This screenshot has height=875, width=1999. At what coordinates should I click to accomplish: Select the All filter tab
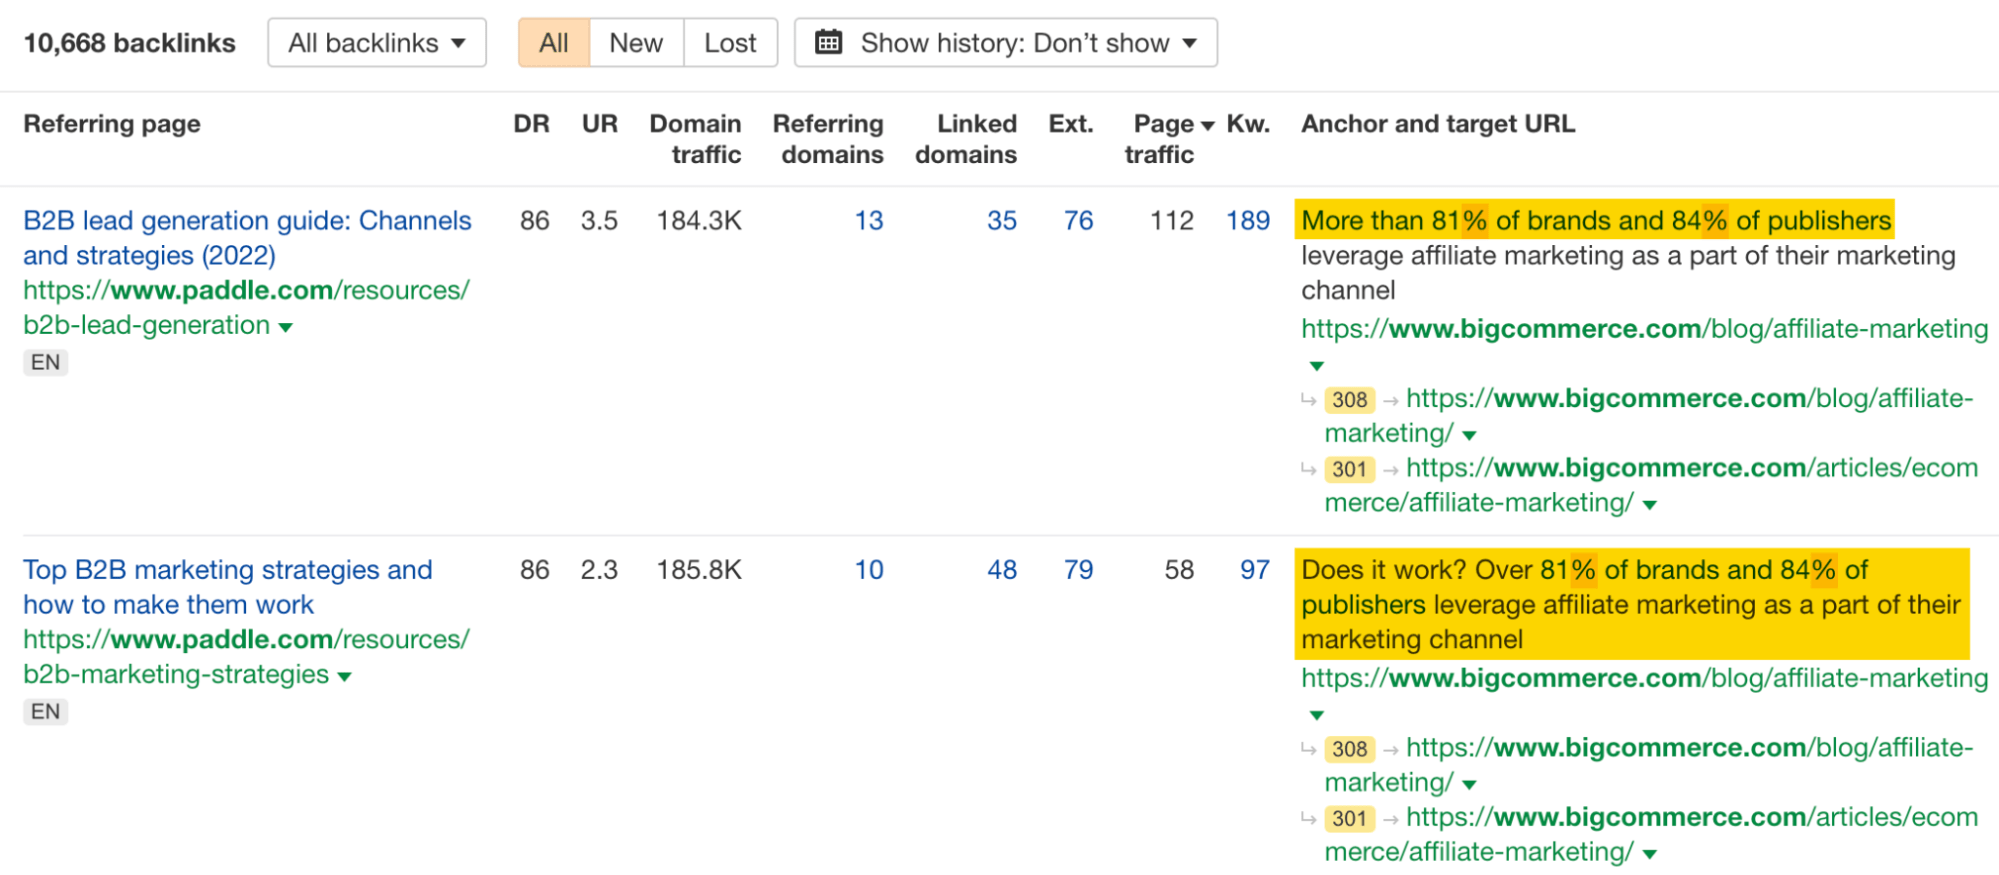click(x=553, y=43)
